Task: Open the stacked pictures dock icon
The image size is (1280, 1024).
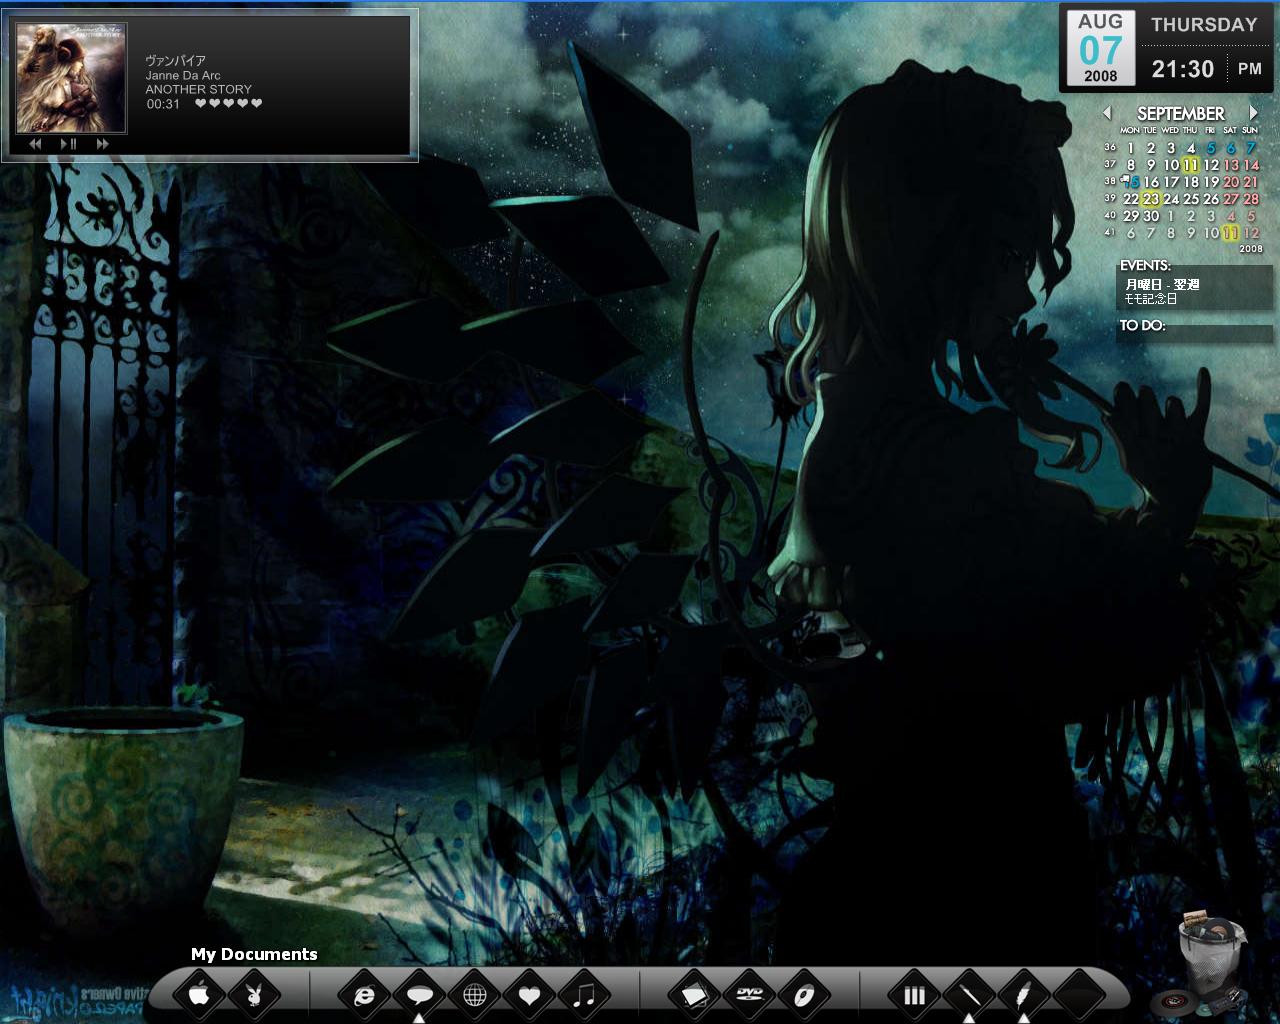Action: pyautogui.click(x=694, y=995)
